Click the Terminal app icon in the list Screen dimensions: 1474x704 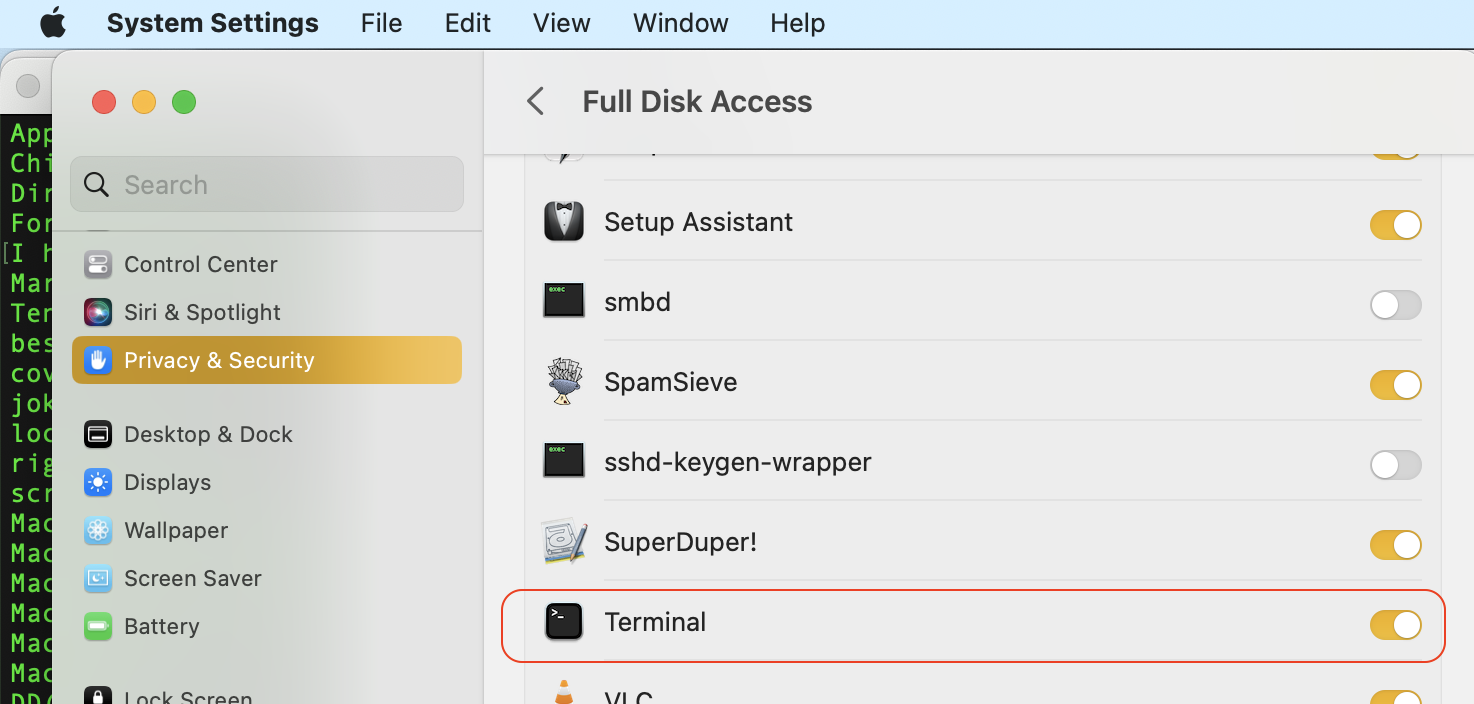(563, 621)
